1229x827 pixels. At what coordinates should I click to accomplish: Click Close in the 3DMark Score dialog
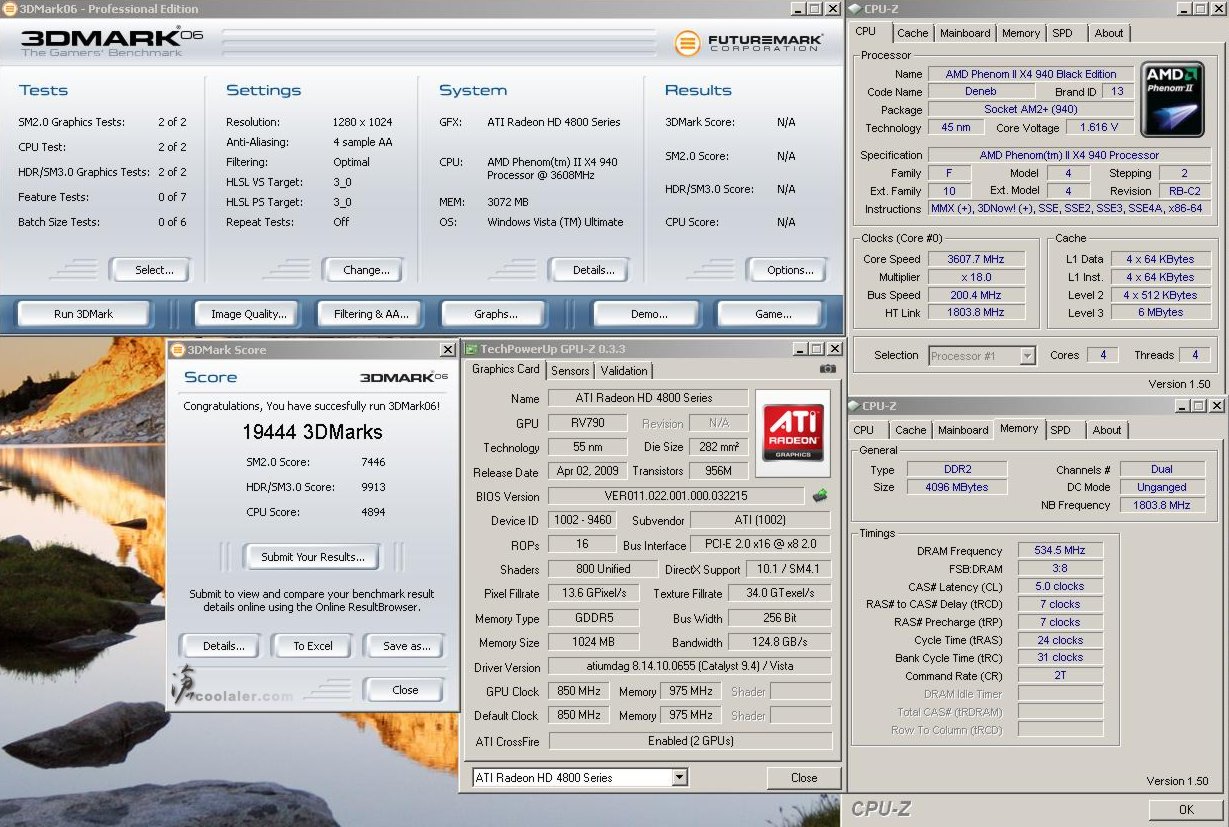click(x=405, y=690)
